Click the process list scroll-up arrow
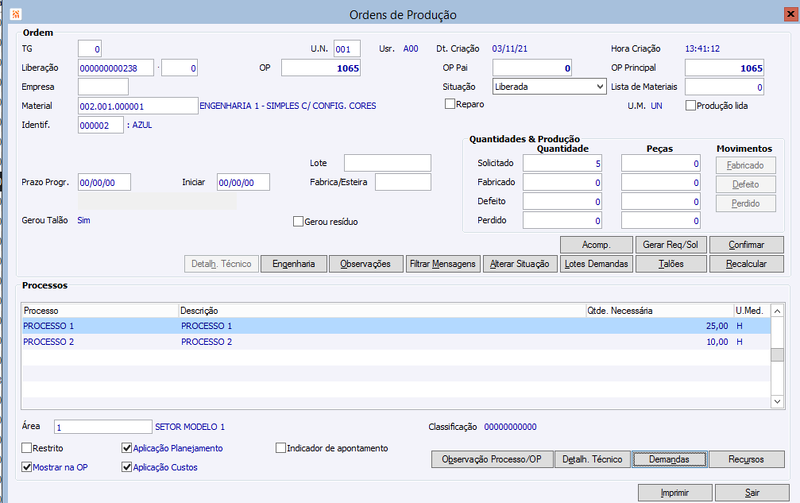800x503 pixels. [777, 311]
